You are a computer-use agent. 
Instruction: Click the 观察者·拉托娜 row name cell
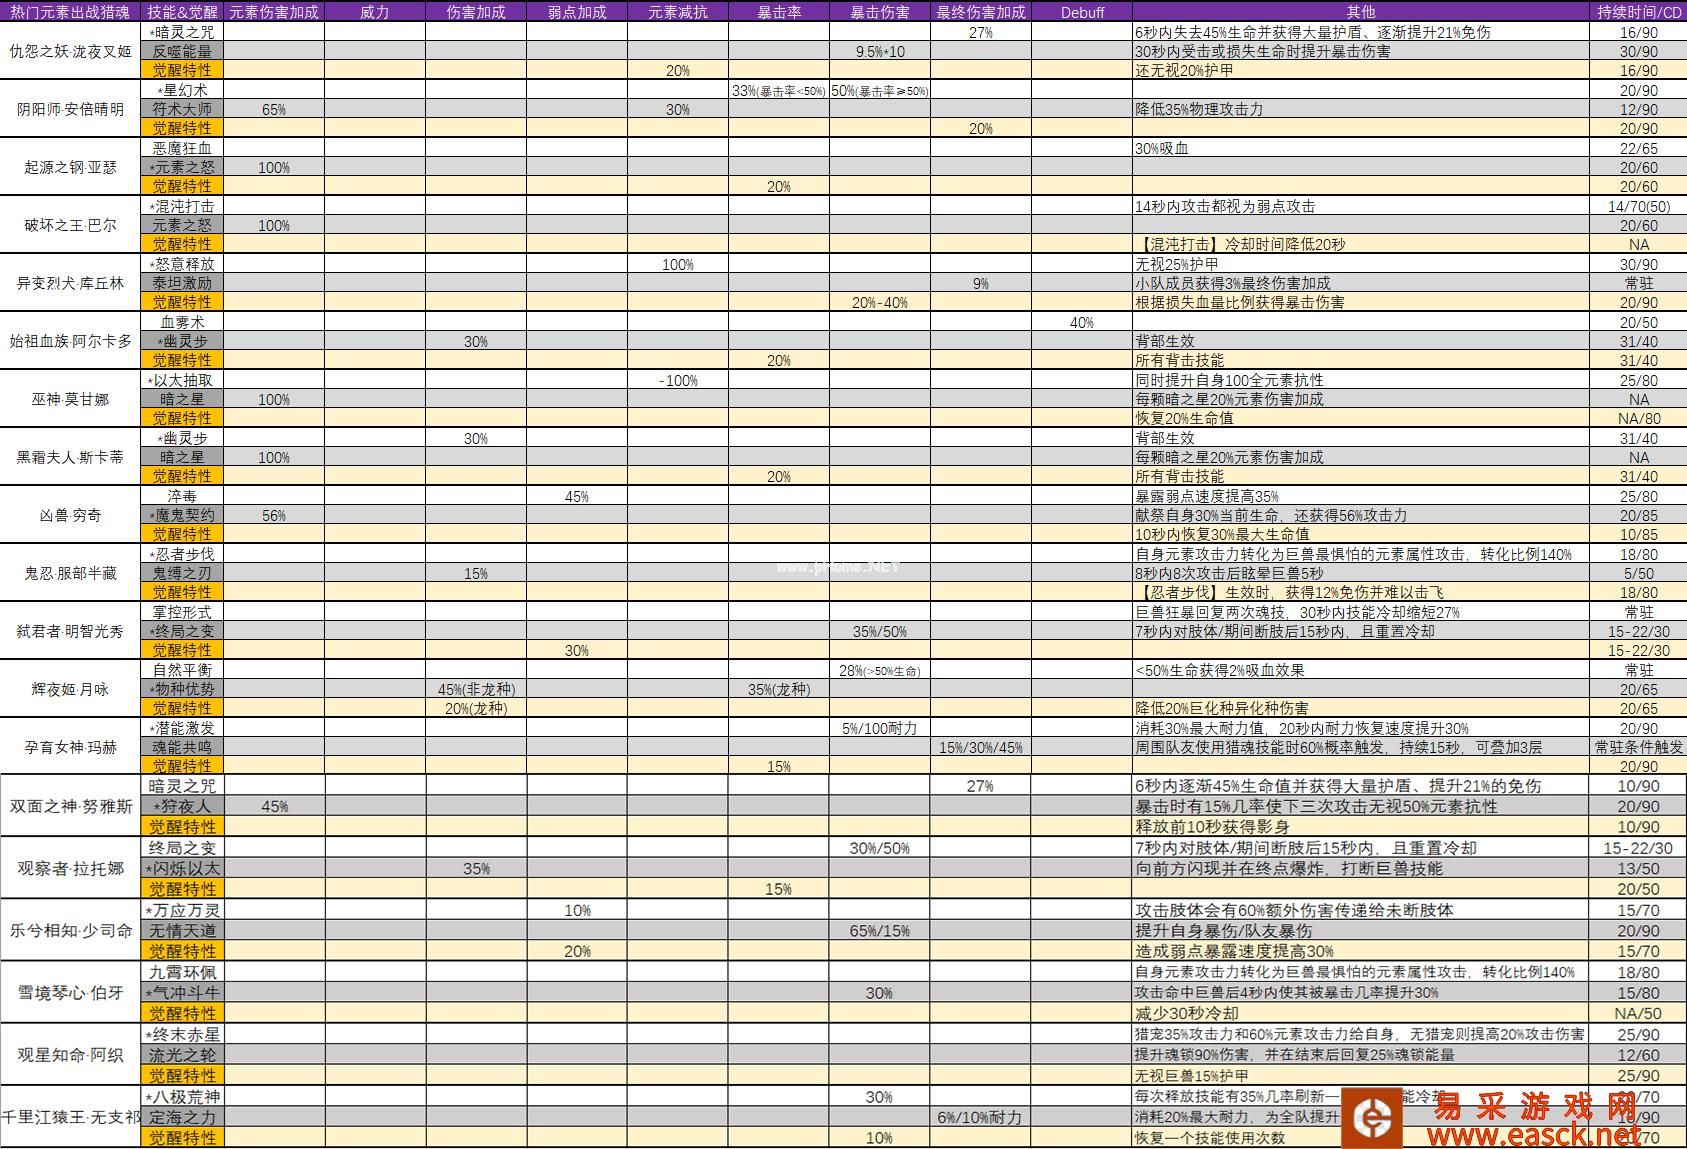(x=70, y=868)
